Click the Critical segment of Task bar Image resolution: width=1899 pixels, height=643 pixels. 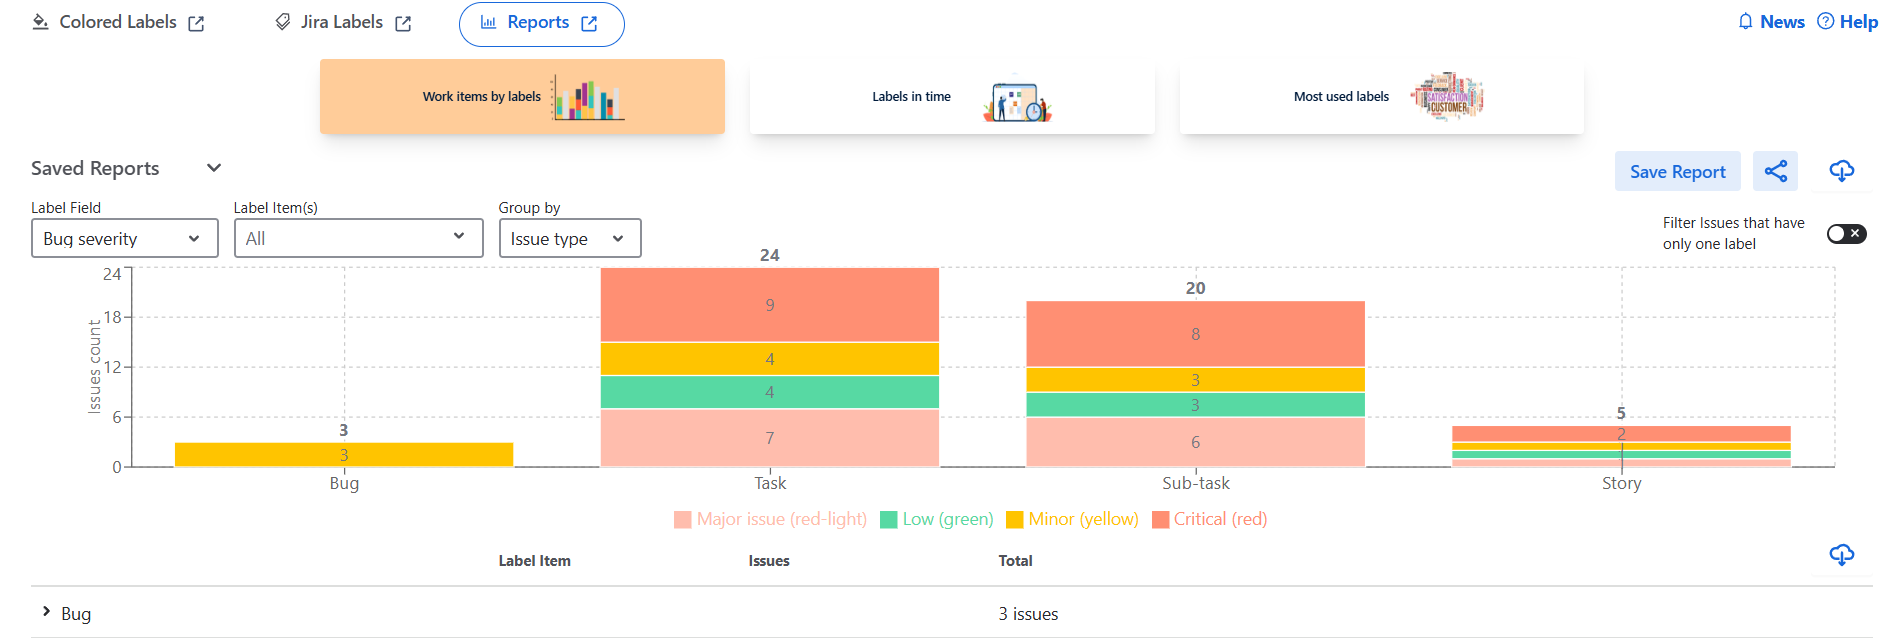click(x=769, y=305)
